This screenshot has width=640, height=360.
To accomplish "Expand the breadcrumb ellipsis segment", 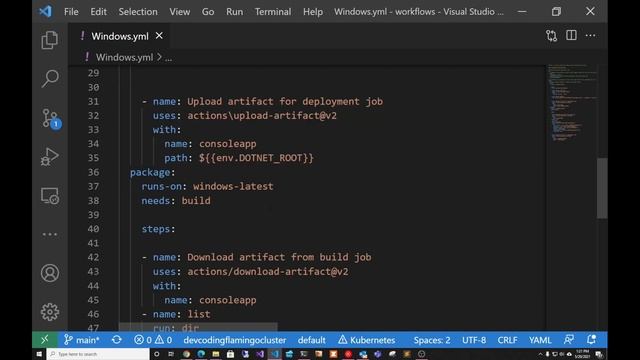I will click(x=169, y=58).
